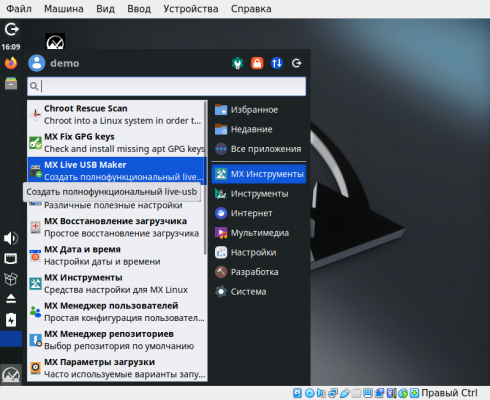
Task: Launch MX Fix GPG keys
Action: pos(117,143)
